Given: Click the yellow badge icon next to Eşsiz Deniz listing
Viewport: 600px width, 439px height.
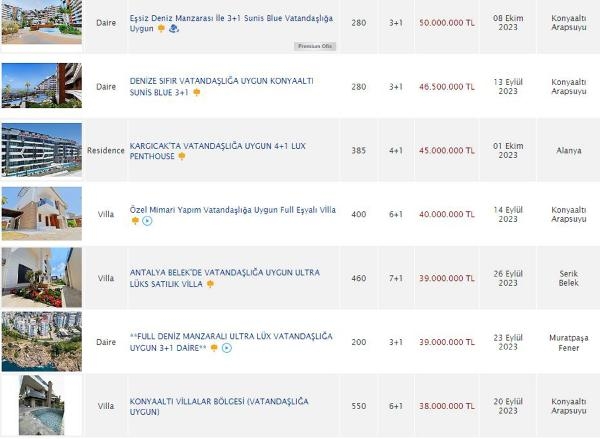Looking at the screenshot, I should [x=161, y=29].
